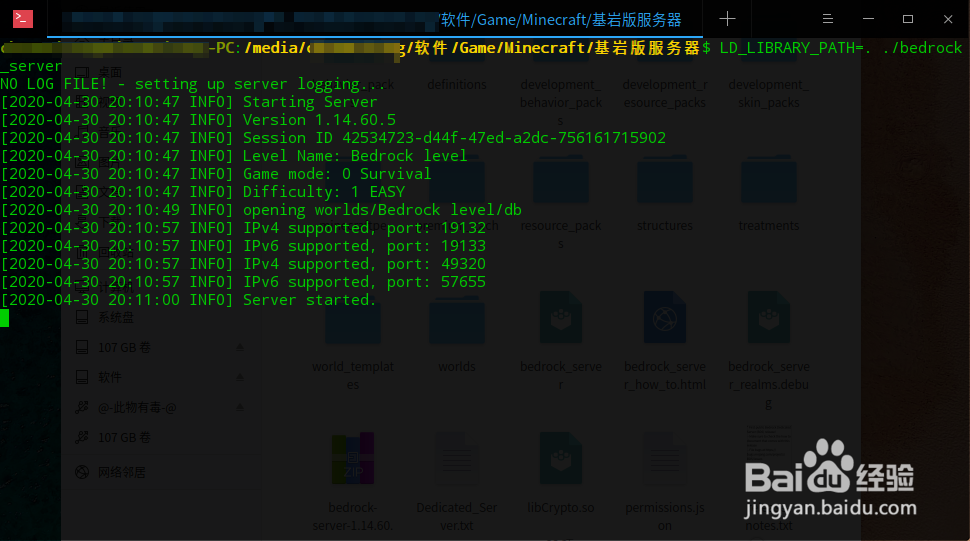
Task: Open the terminal hamburger menu
Action: click(x=828, y=19)
